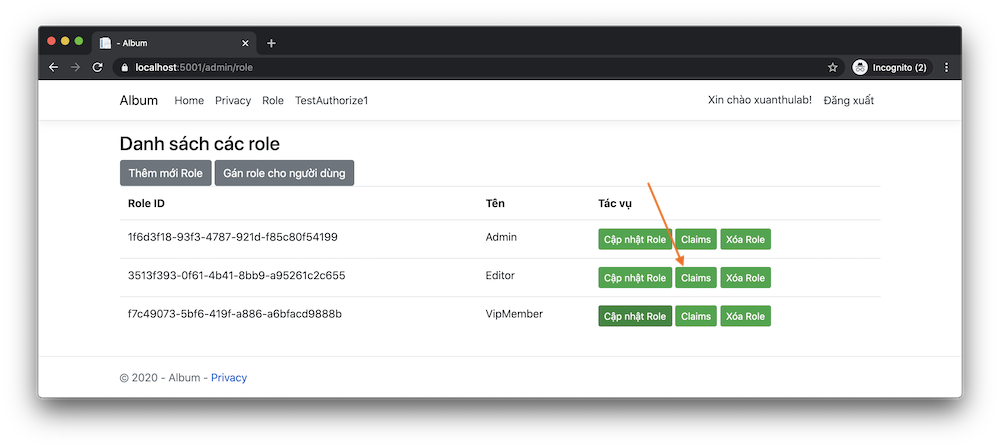
Task: Click role ID f7c49073-5bf6-419f-a886-a6bfacd9888b
Action: click(235, 314)
